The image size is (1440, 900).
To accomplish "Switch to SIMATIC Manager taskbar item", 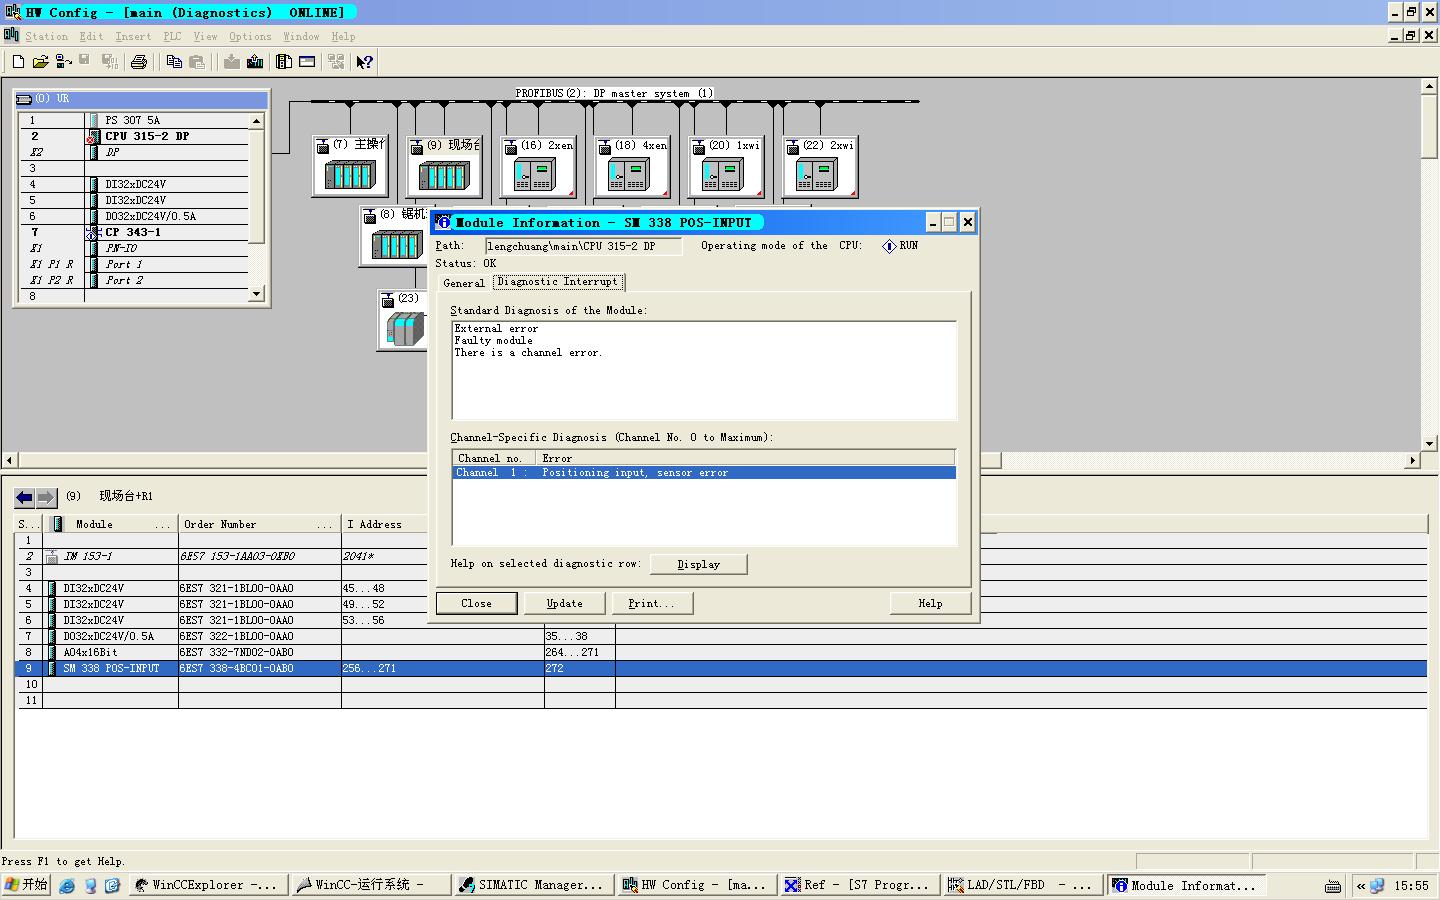I will click(x=533, y=885).
